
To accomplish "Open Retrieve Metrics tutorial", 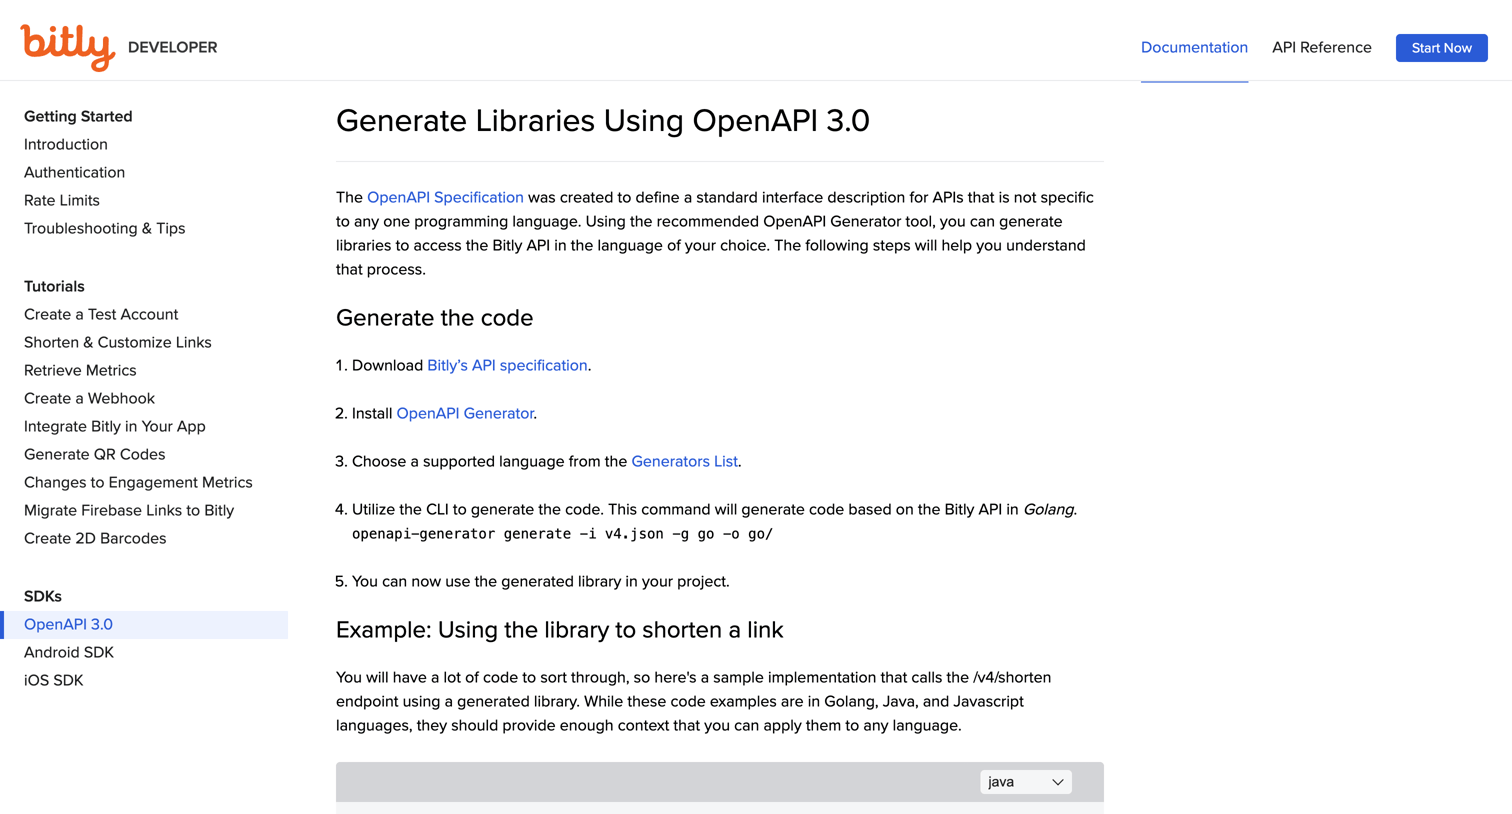I will pyautogui.click(x=80, y=370).
